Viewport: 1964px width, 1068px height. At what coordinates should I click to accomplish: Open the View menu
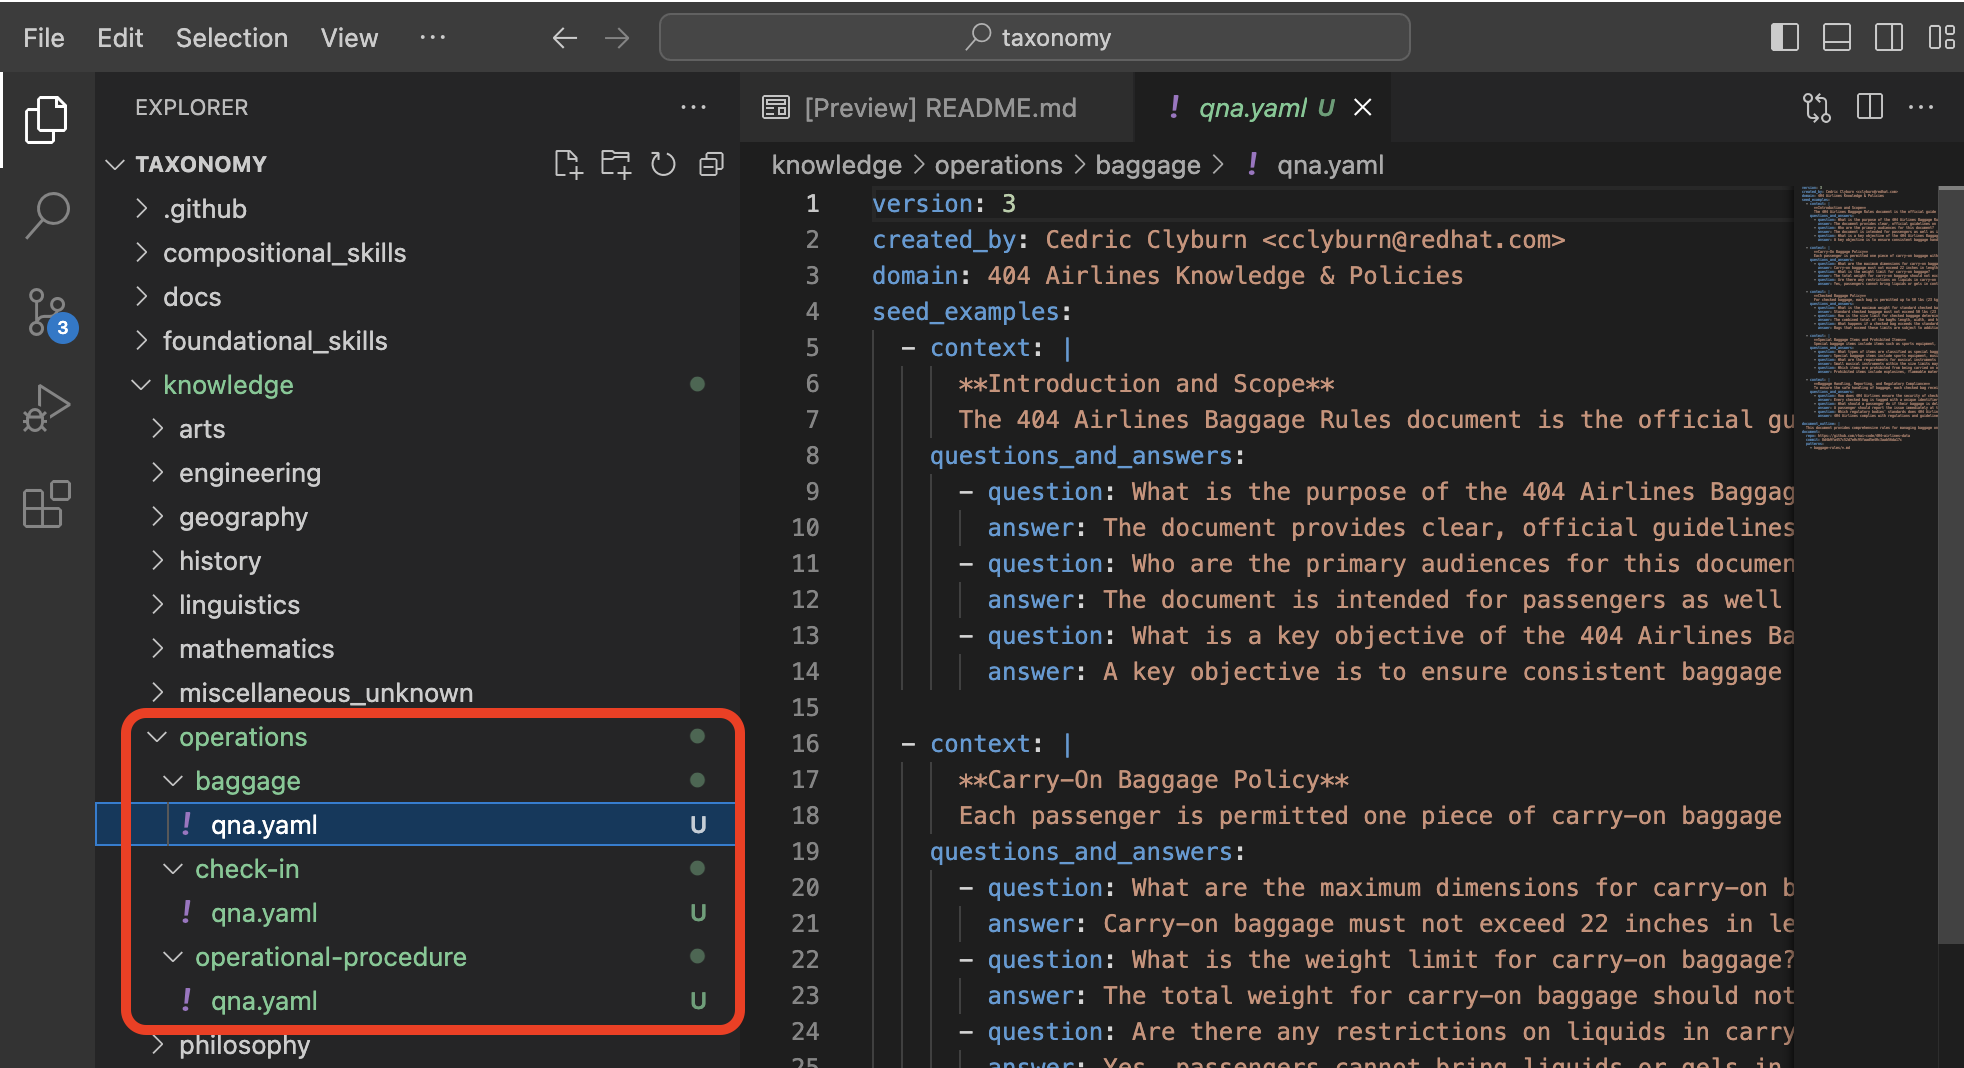349,38
